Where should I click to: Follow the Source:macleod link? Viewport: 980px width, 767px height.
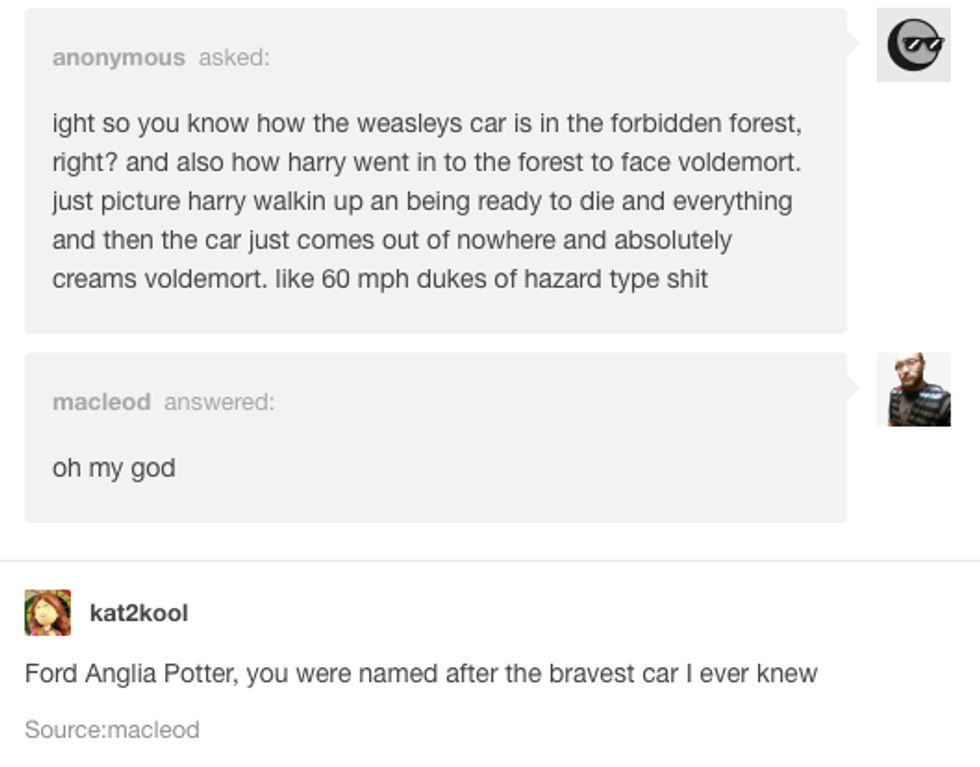point(112,730)
